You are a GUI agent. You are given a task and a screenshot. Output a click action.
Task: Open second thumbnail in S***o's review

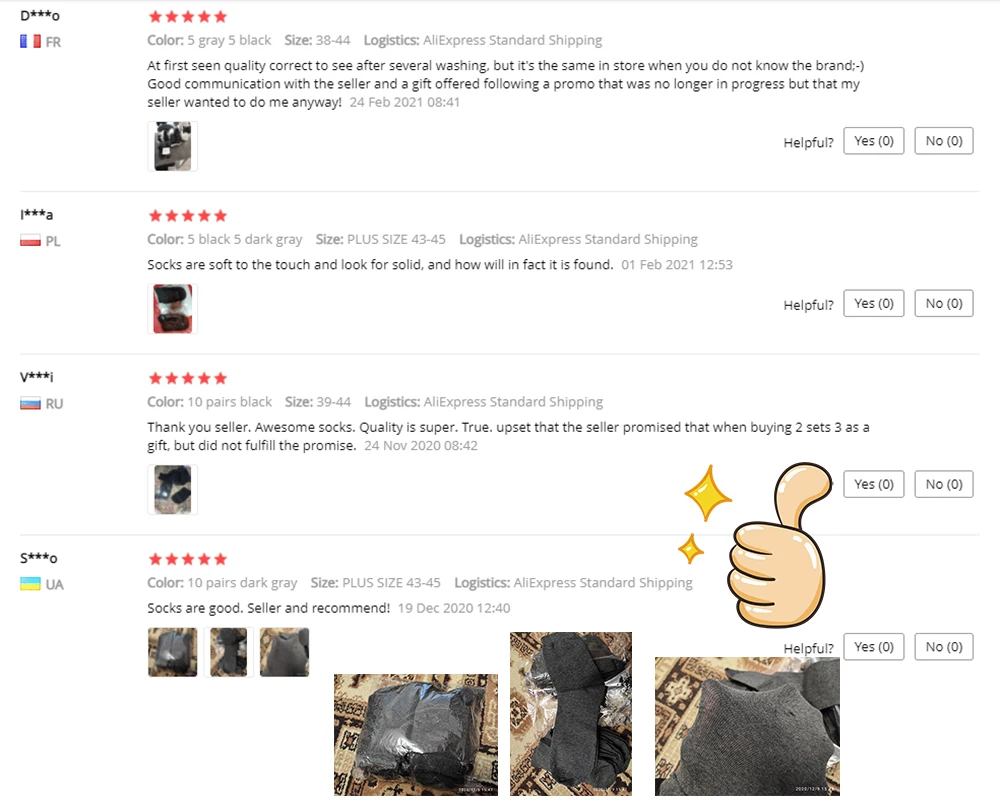(x=228, y=652)
